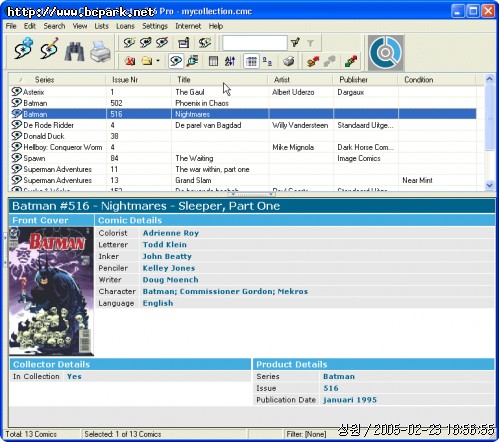Expand the folder icon dropdown arrow
The height and width of the screenshot is (442, 500).
pos(158,61)
